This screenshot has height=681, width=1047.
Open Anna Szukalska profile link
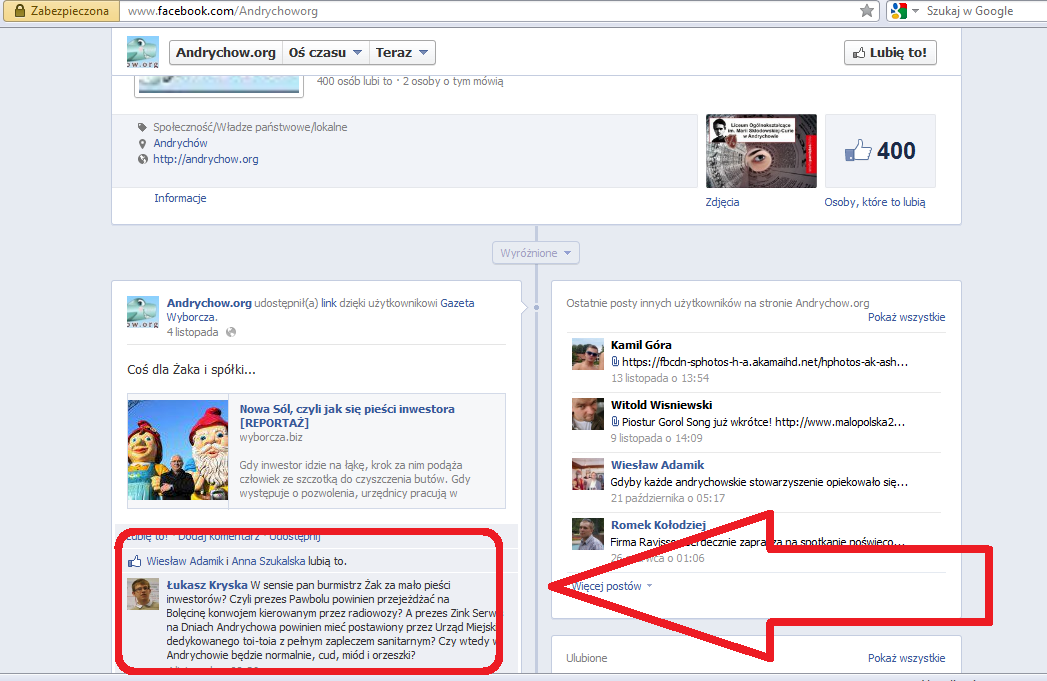268,561
